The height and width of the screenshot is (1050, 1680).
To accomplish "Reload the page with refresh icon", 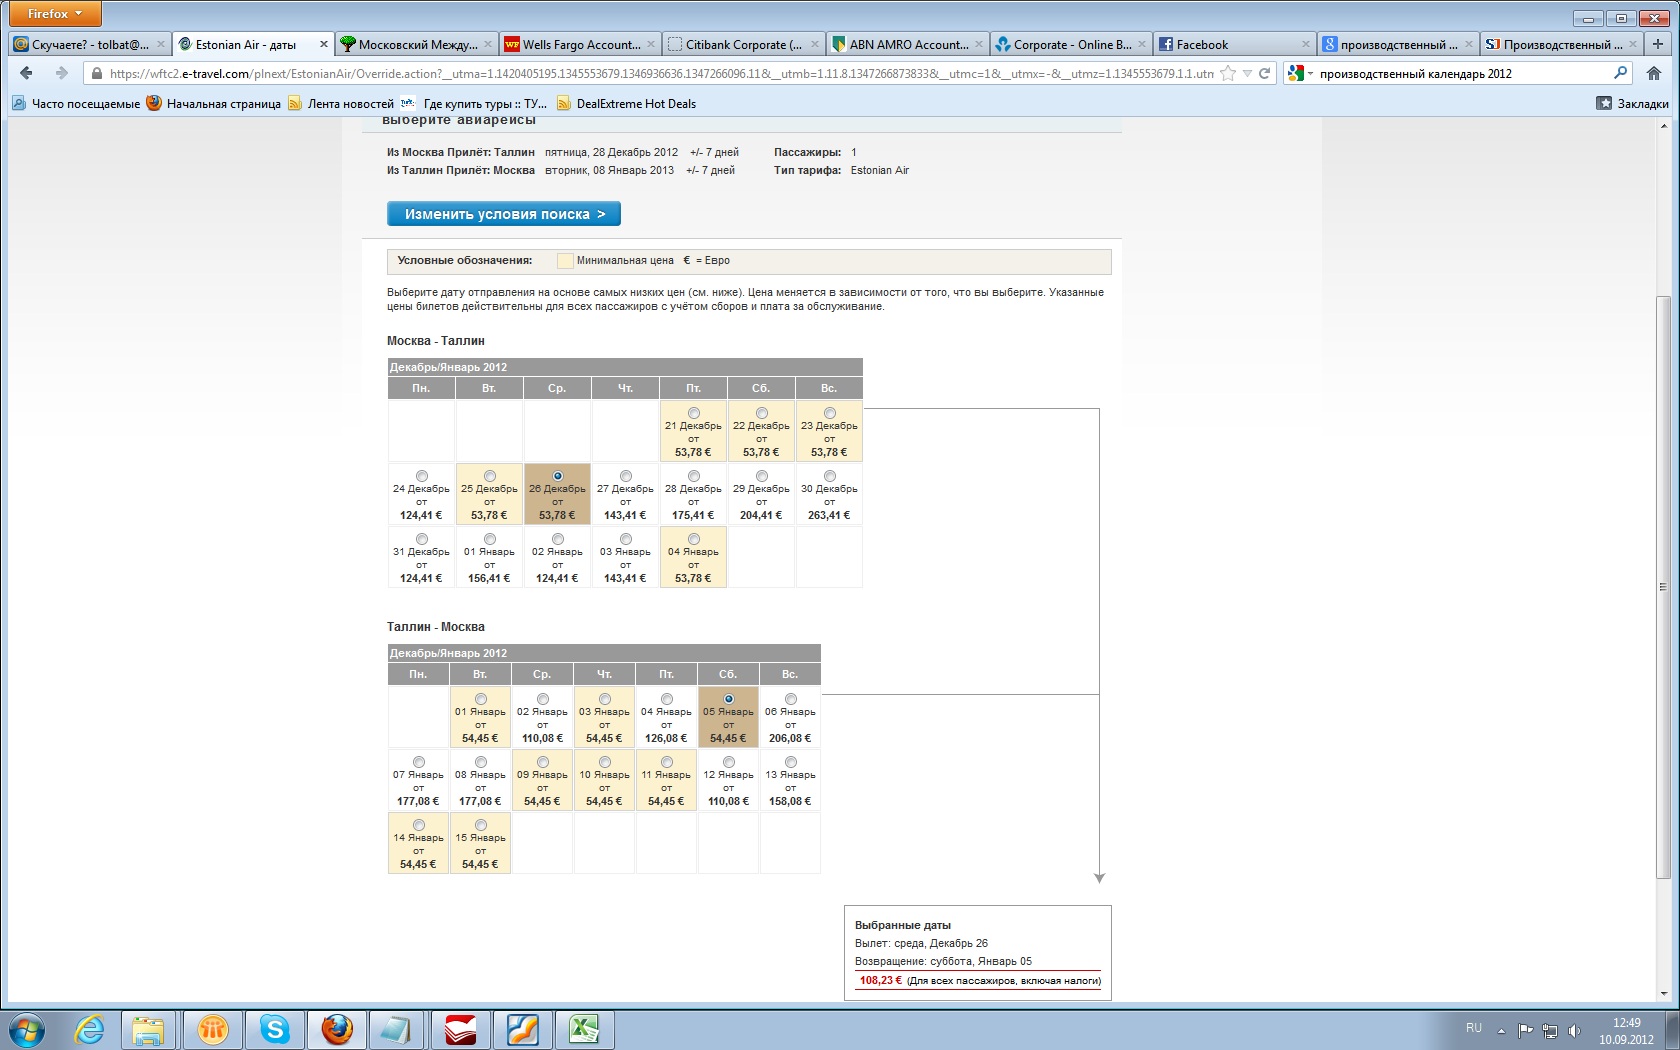I will tap(1264, 73).
